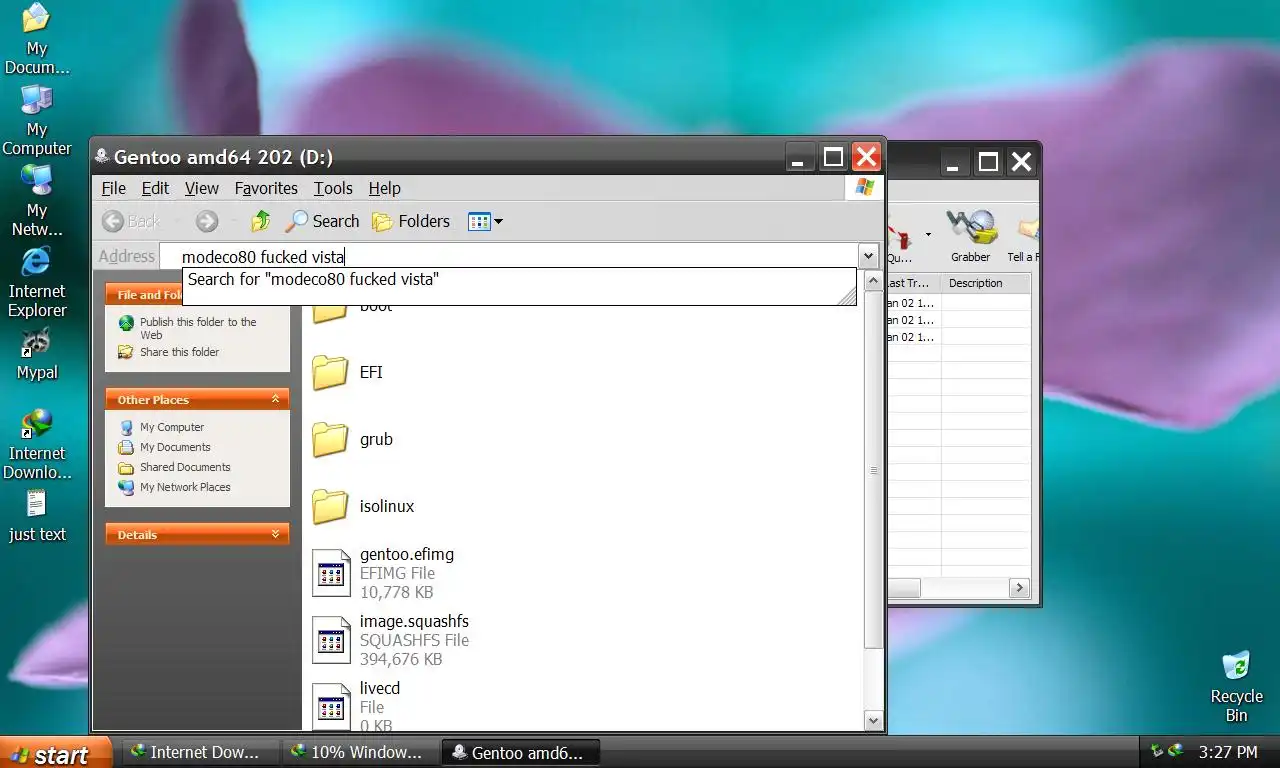Screen dimensions: 1280x768
Task: Go to My Documents in Other Places
Action: (165, 447)
